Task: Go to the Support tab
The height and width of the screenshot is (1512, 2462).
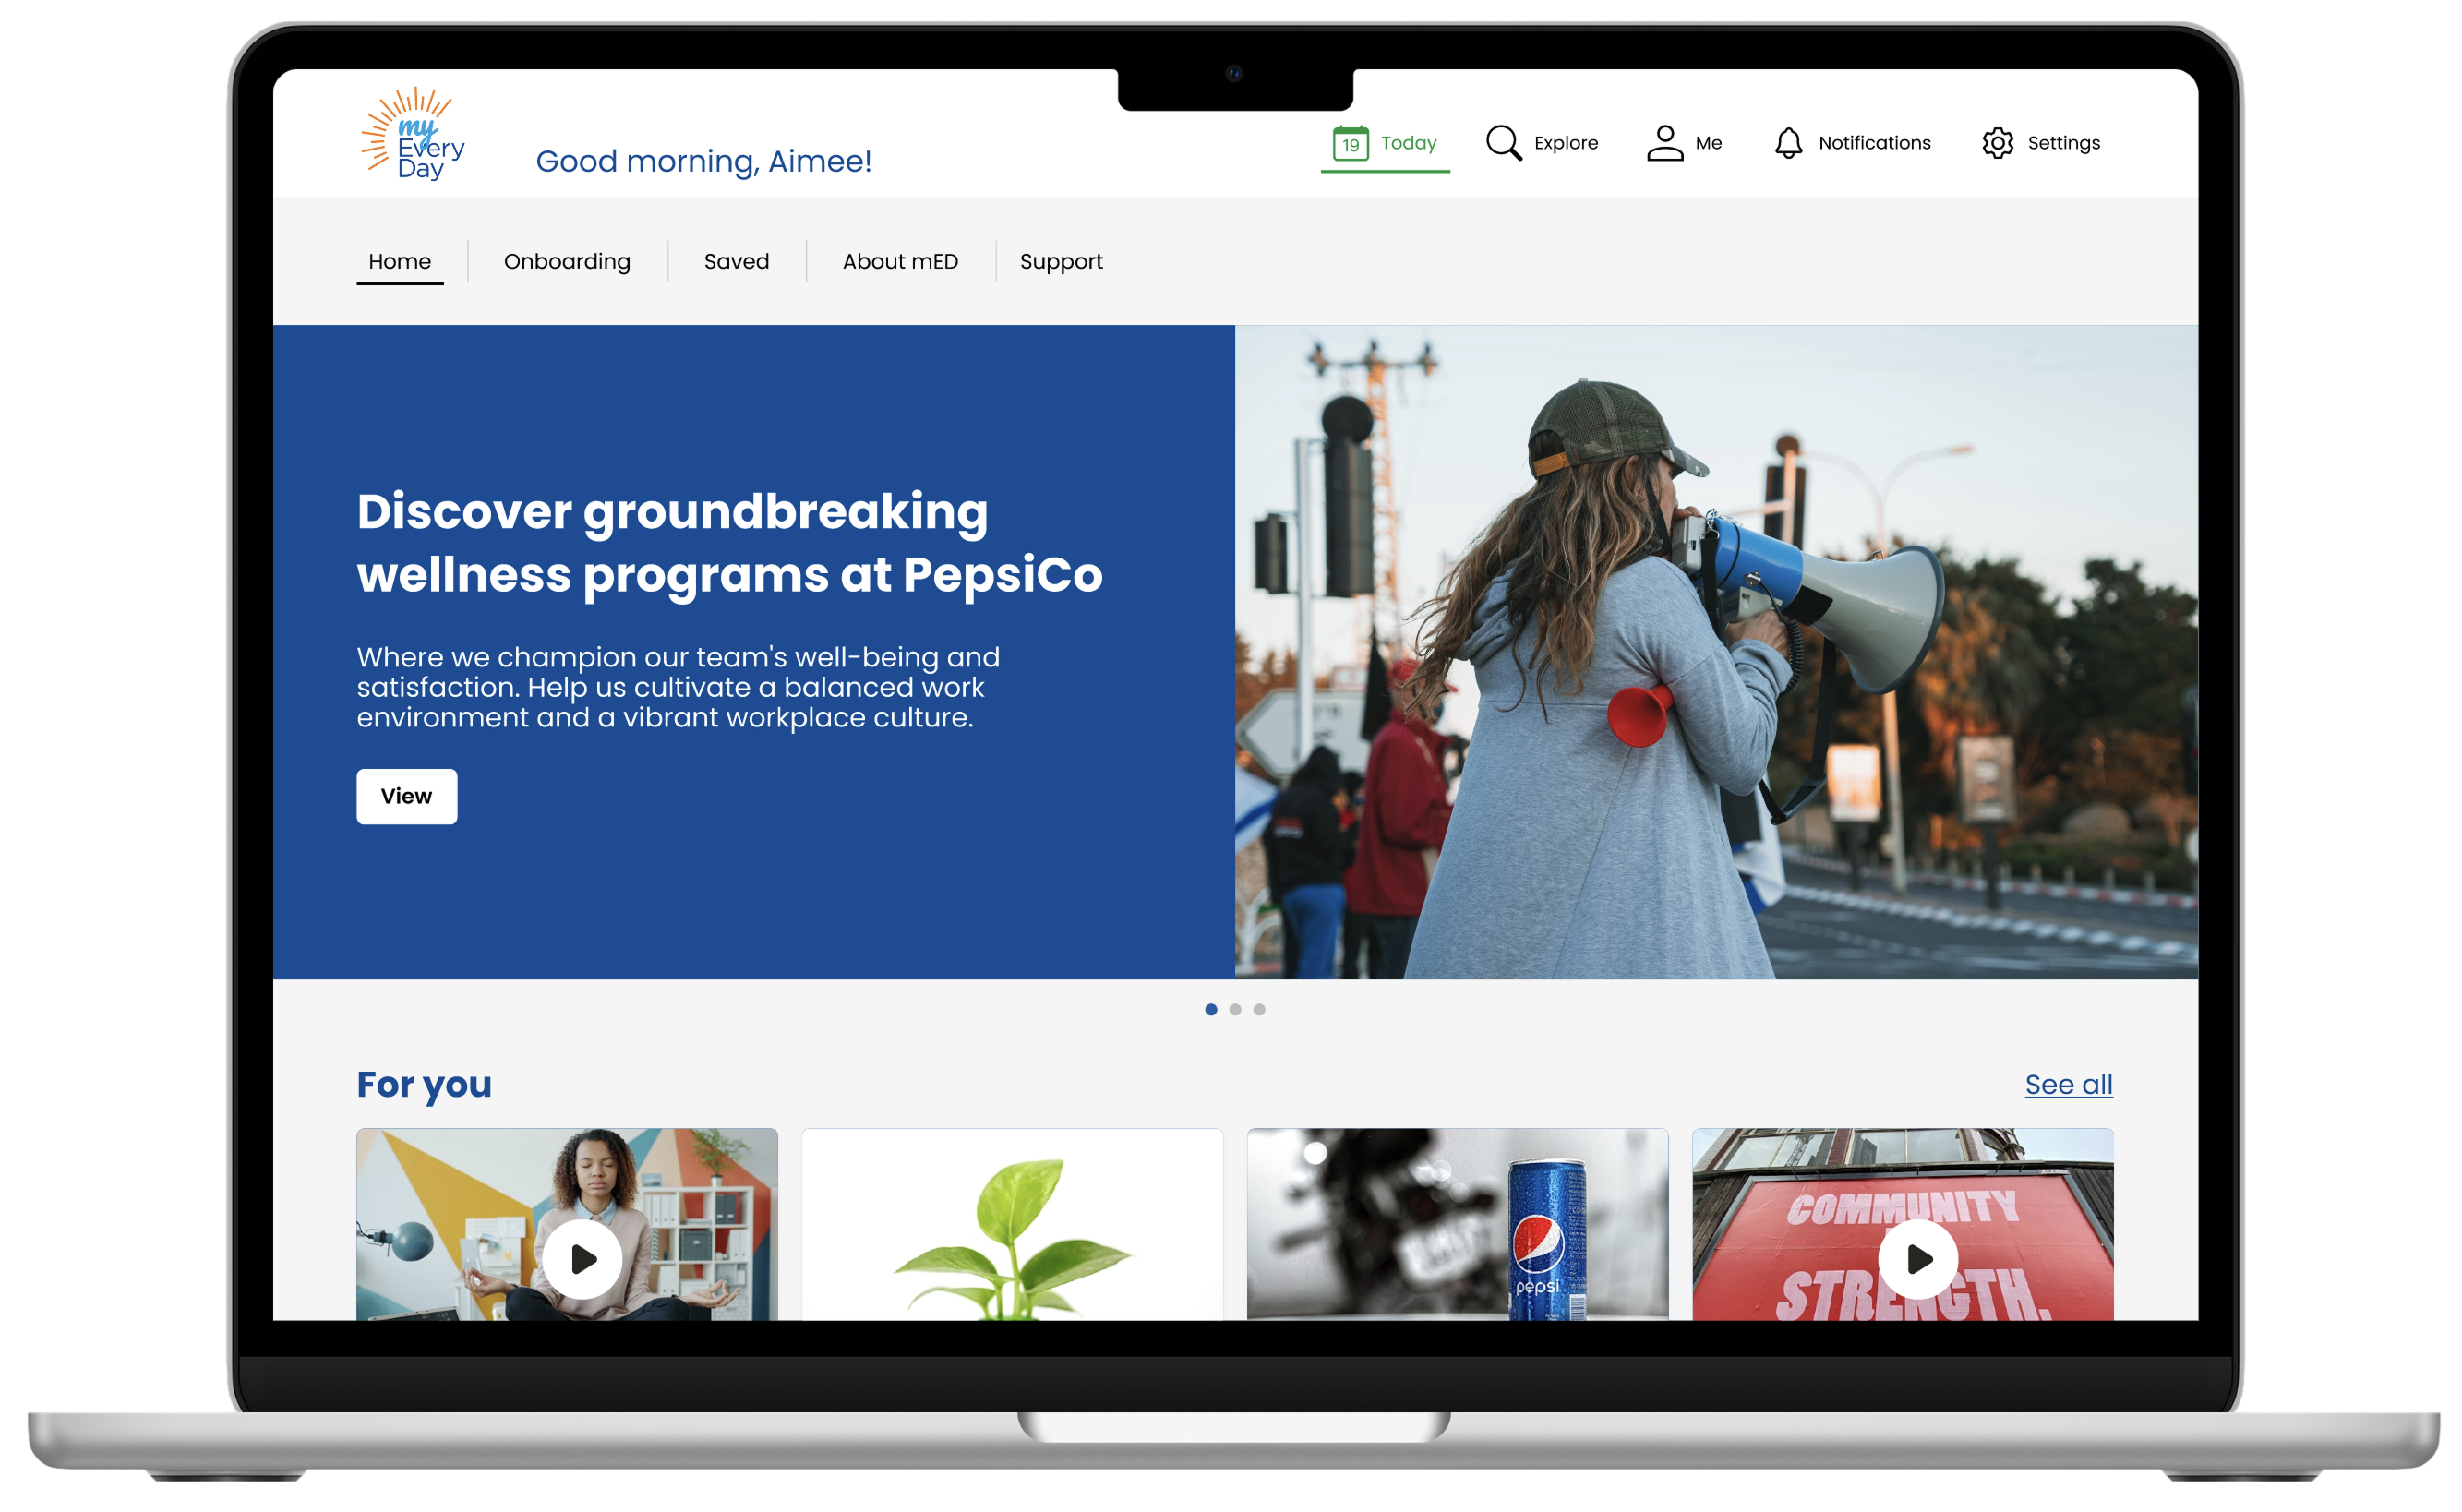Action: pyautogui.click(x=1061, y=261)
